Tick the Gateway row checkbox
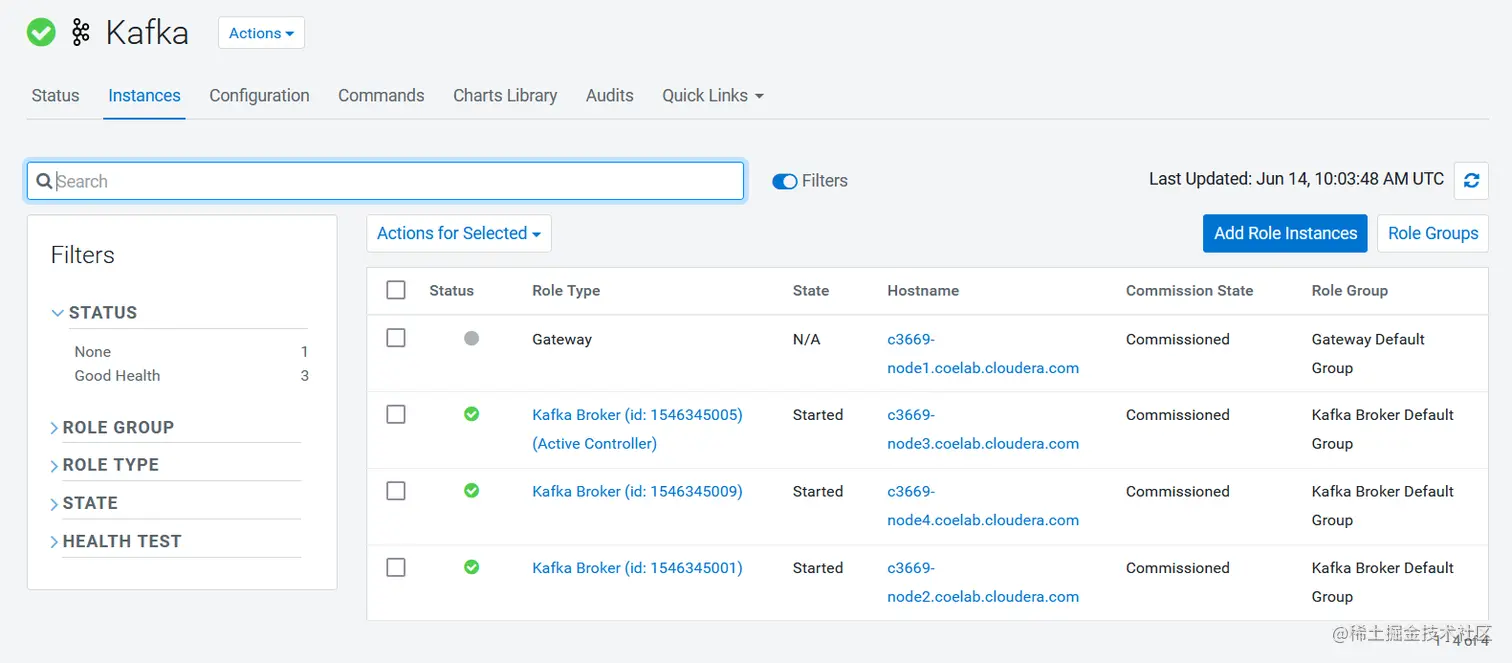The height and width of the screenshot is (663, 1512). (396, 338)
